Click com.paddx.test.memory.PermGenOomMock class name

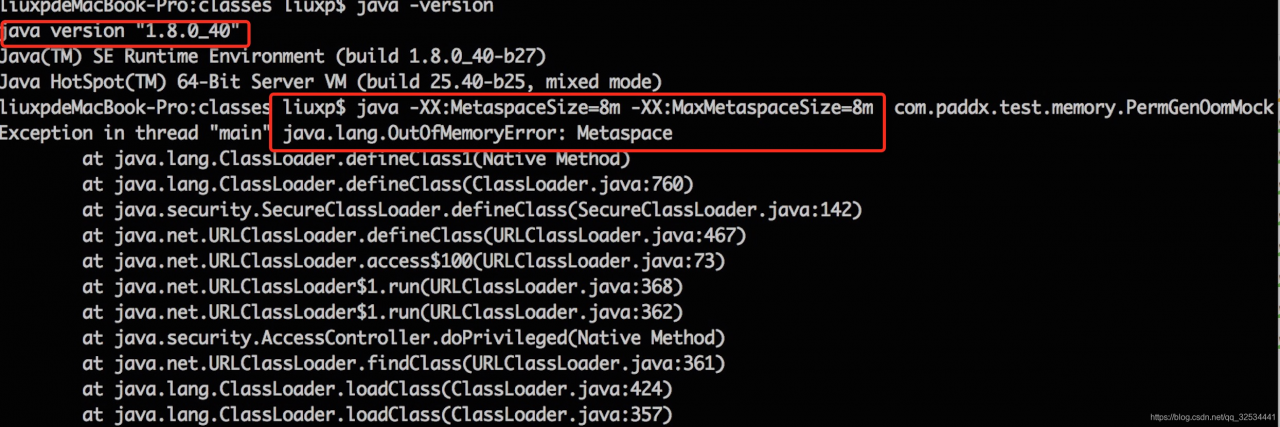tap(1083, 107)
